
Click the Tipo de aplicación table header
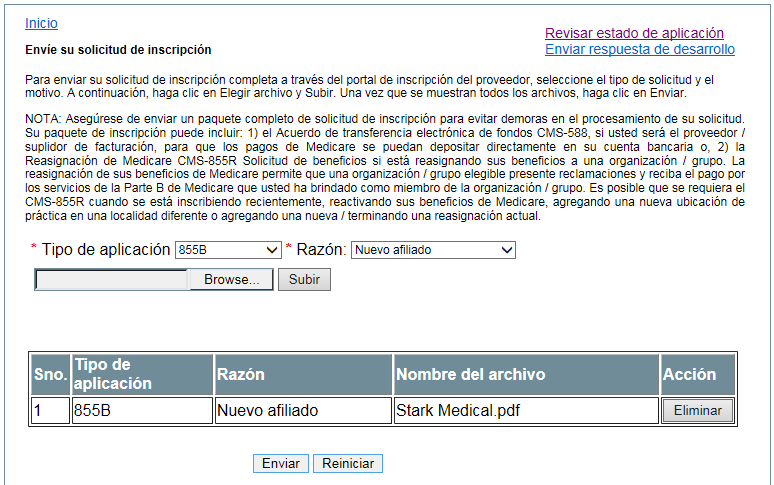[x=141, y=375]
